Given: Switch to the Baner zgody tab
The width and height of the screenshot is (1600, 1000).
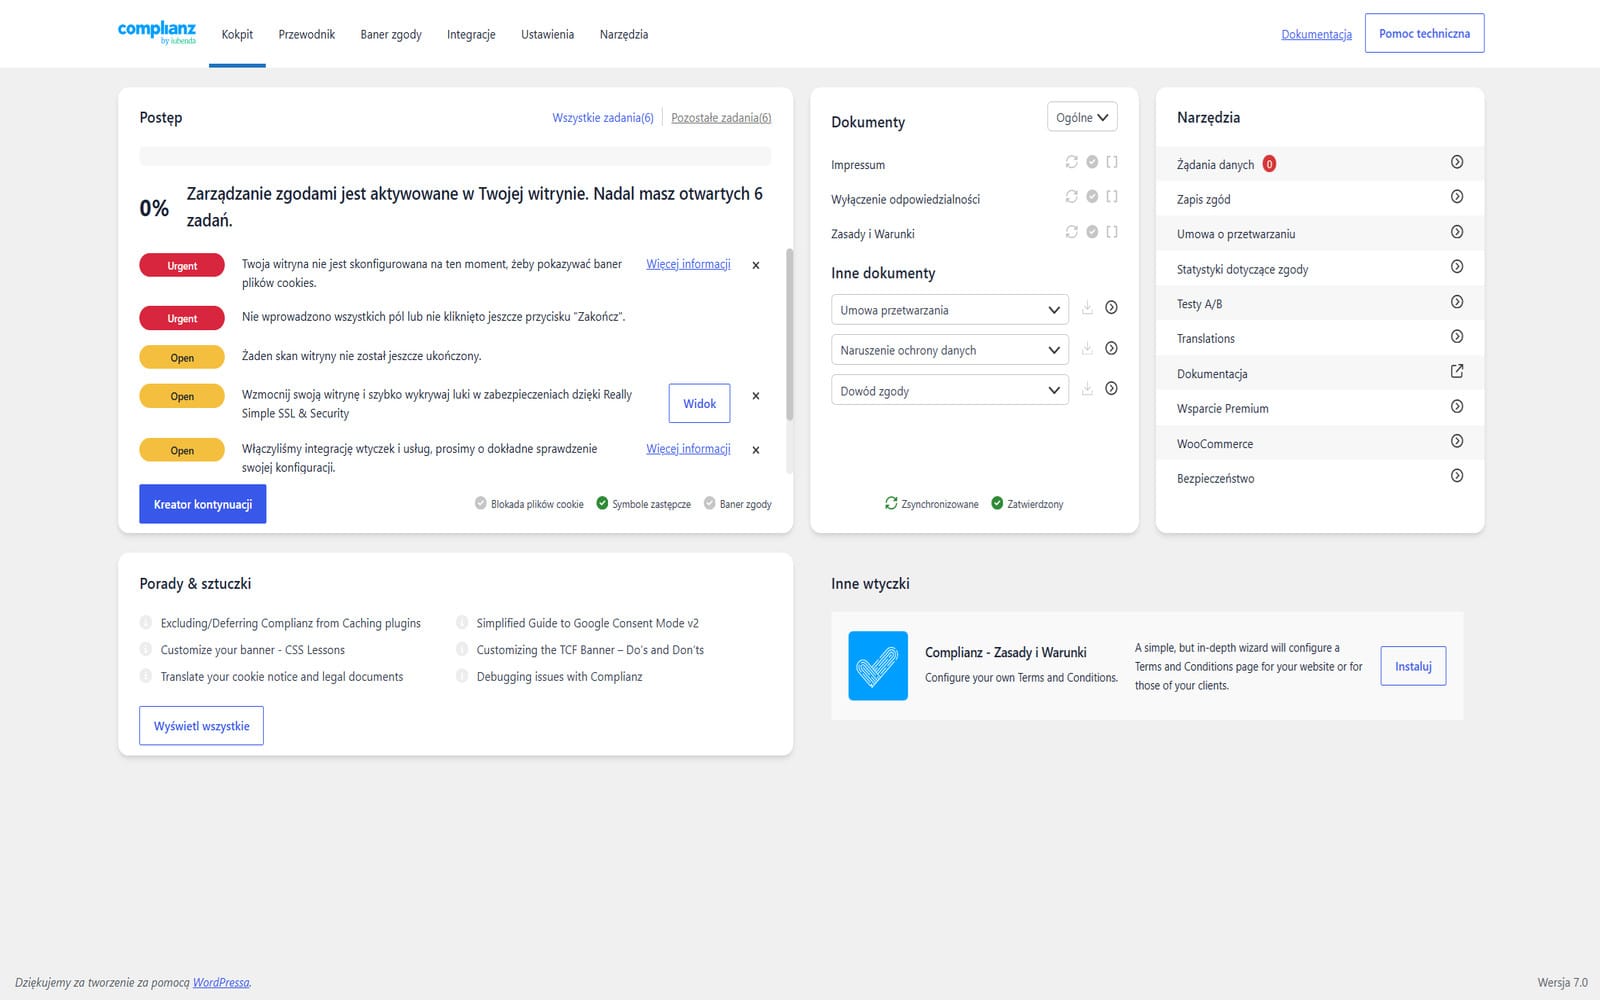Looking at the screenshot, I should point(391,34).
